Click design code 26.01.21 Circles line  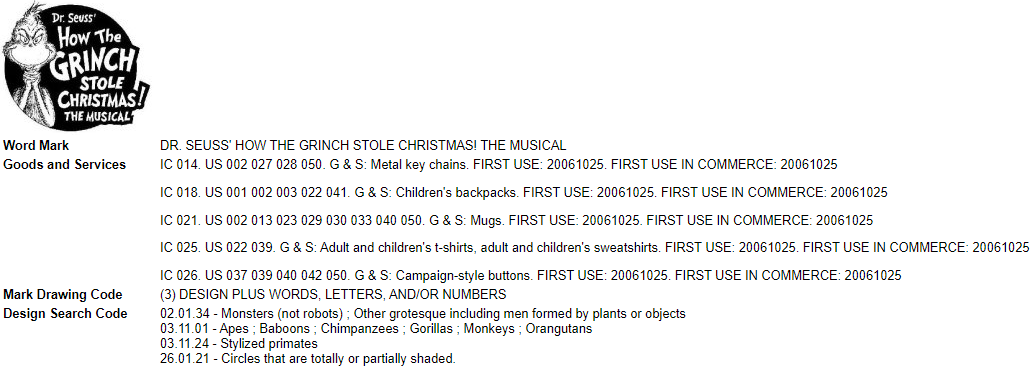pos(308,359)
